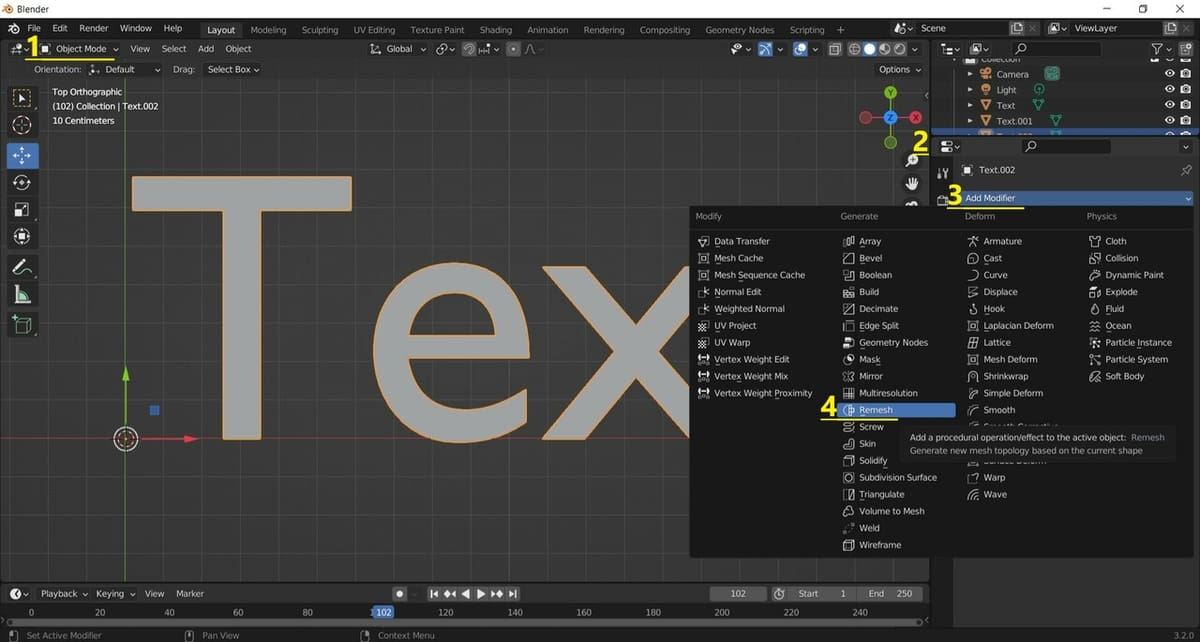Hide Camera with its eye icon
The width and height of the screenshot is (1200, 642).
point(1169,74)
